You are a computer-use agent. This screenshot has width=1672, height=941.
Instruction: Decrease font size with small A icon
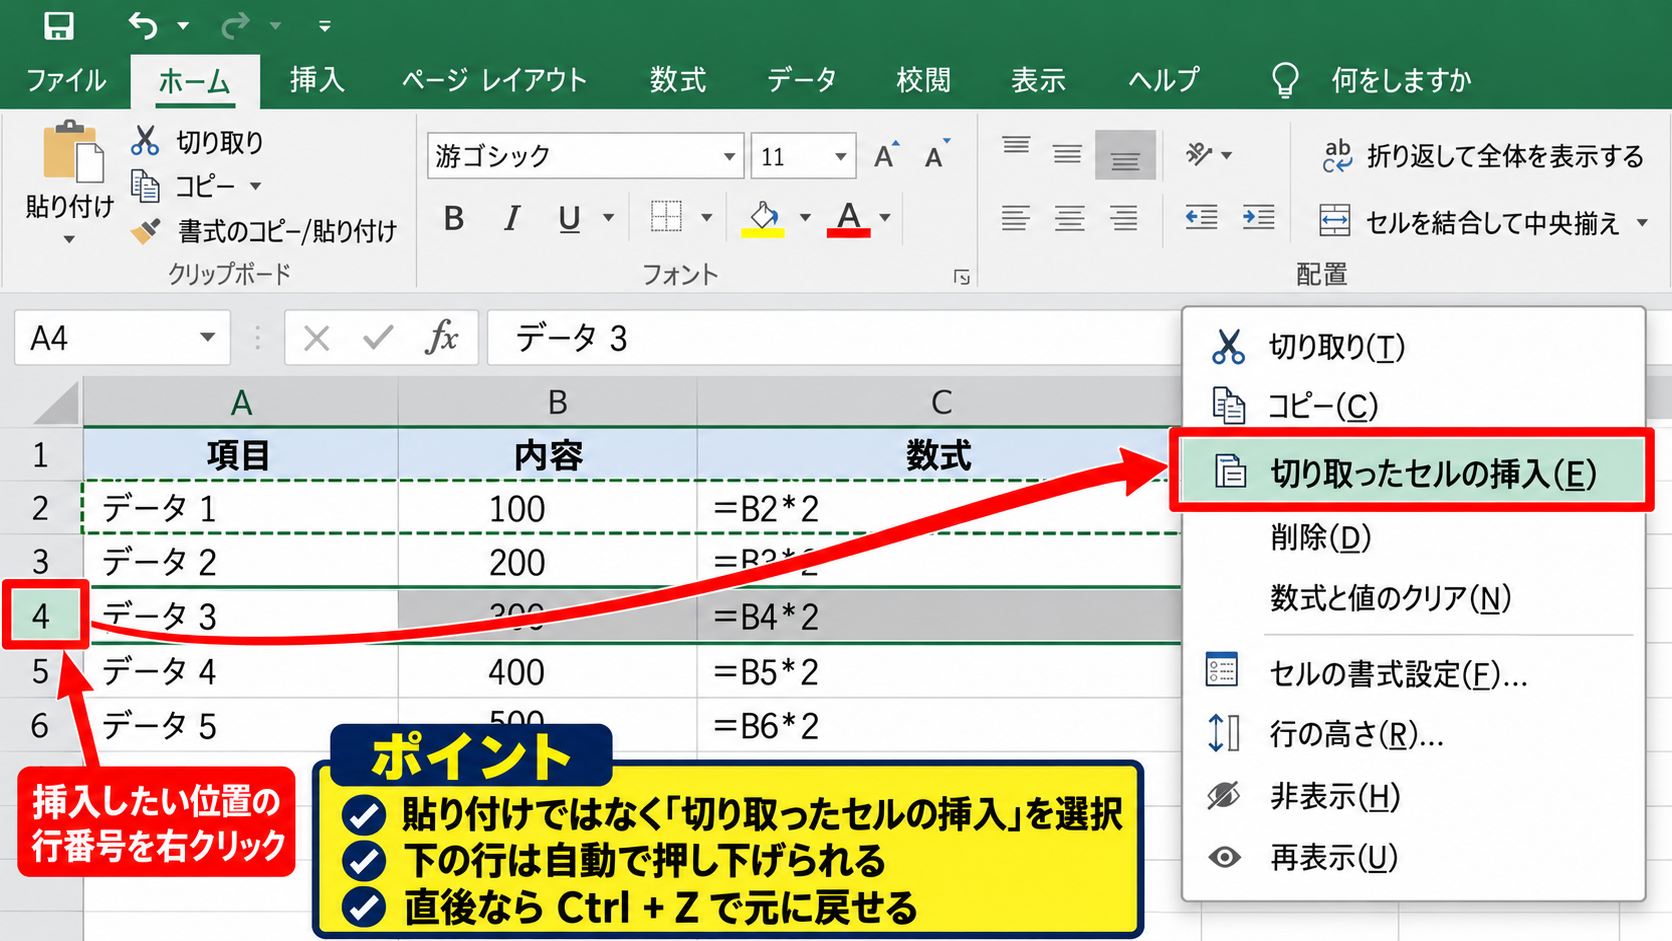pos(936,155)
